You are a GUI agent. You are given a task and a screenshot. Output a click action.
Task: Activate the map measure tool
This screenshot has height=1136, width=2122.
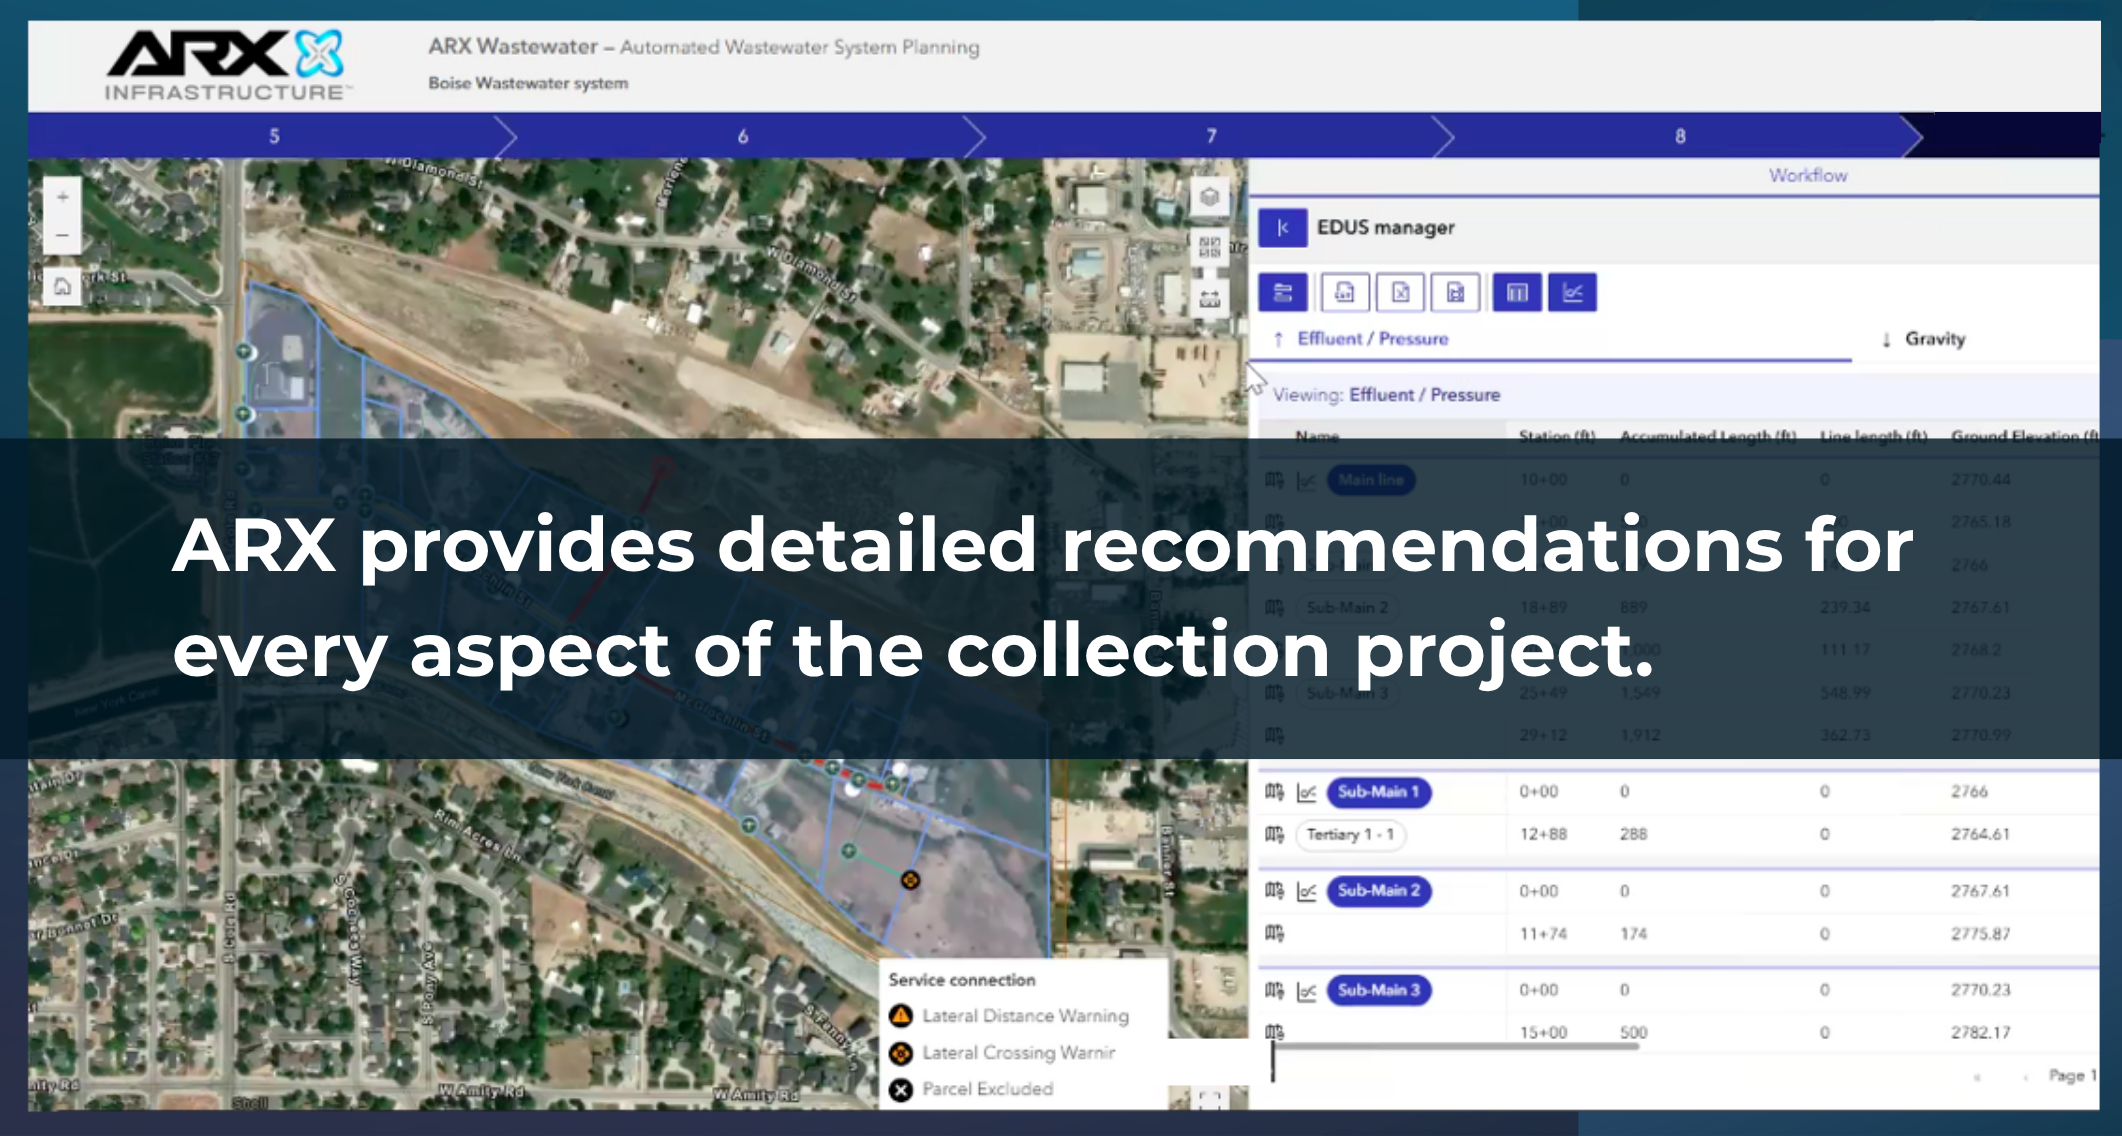click(x=1209, y=298)
